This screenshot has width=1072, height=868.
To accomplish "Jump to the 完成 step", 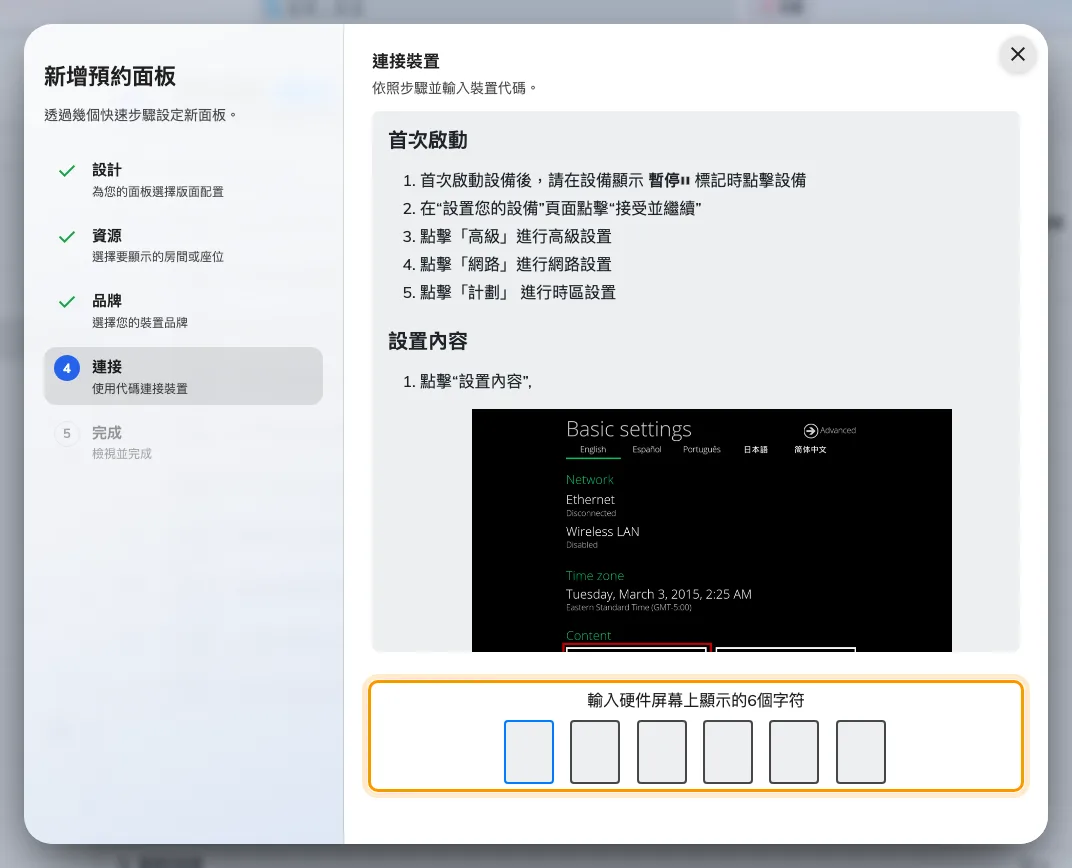I will 183,442.
